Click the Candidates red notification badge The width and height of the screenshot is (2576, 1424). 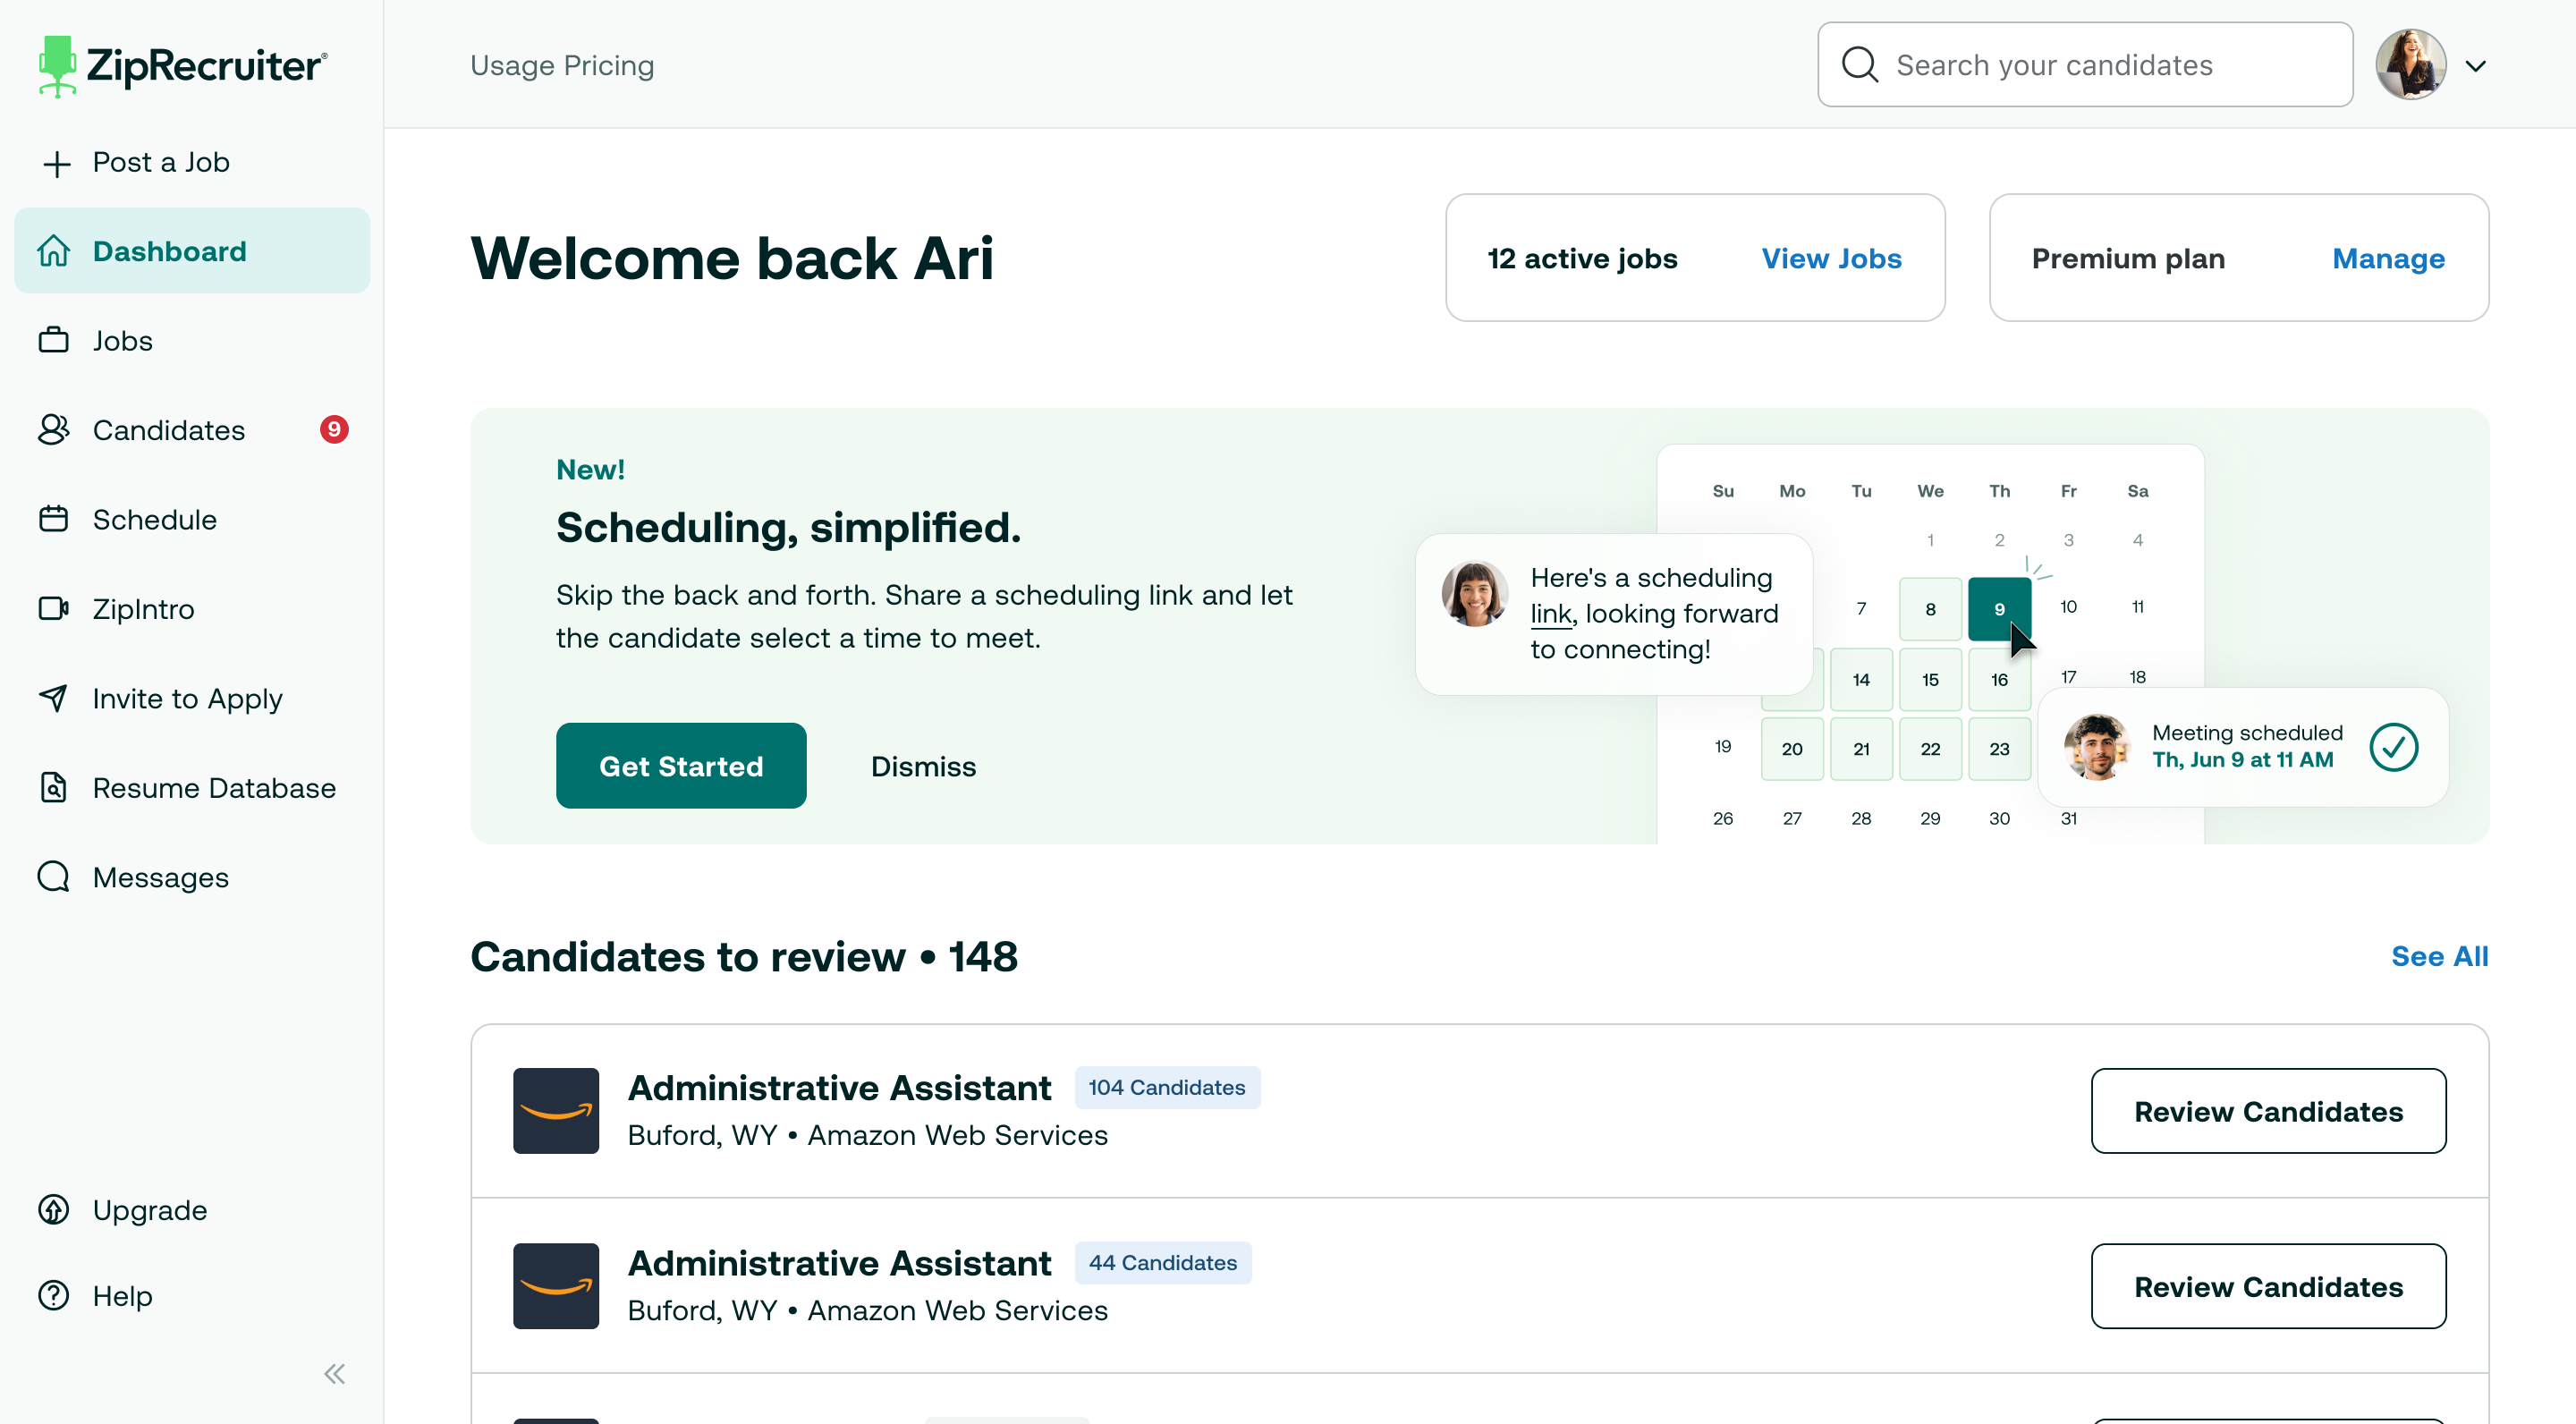(334, 430)
